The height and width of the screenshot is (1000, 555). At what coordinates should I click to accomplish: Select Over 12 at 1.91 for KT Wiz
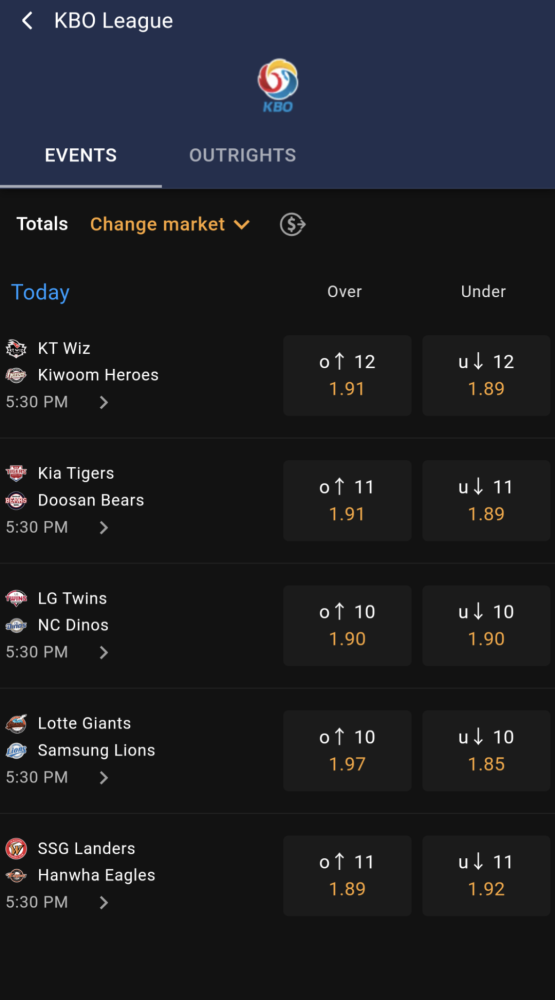[348, 376]
